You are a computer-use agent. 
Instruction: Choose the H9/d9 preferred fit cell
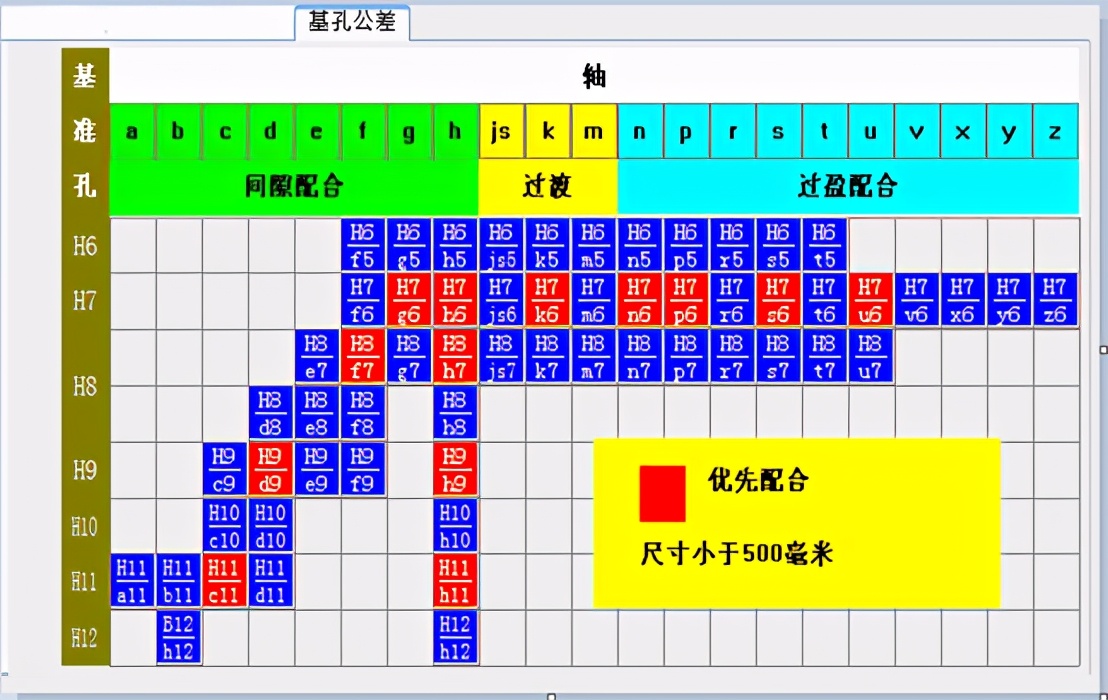[x=270, y=470]
